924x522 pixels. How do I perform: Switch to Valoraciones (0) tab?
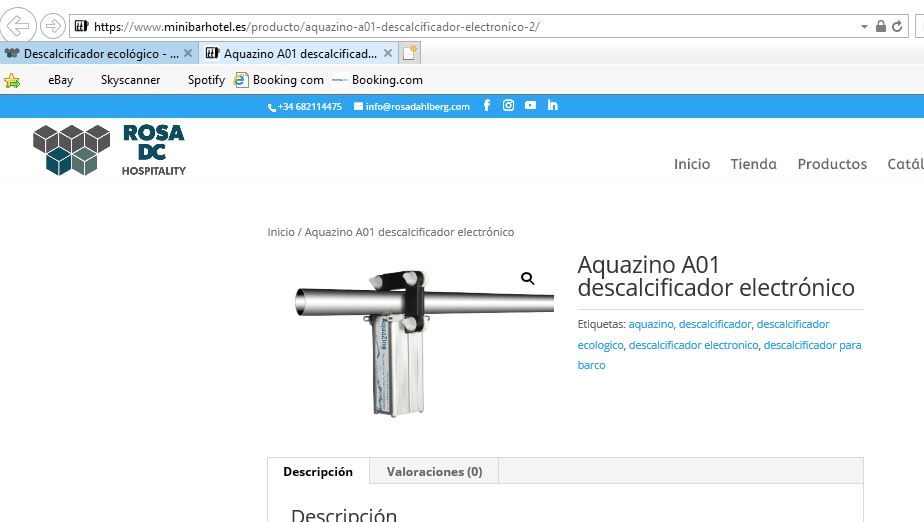(434, 471)
